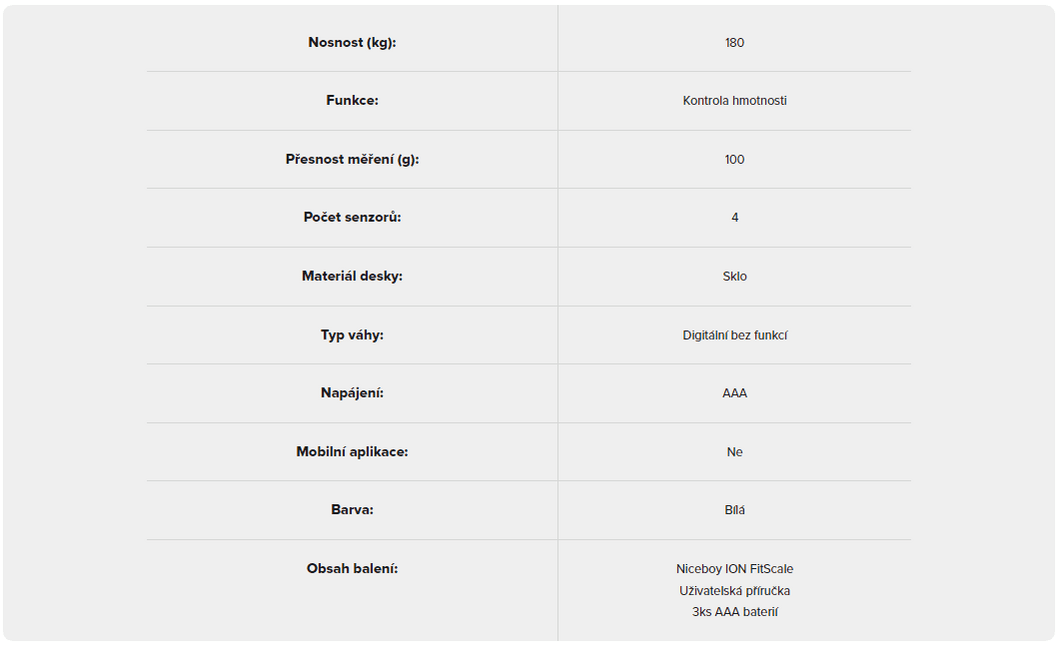The width and height of the screenshot is (1060, 648).
Task: Click the "Počet senzorů:" label
Action: [x=352, y=218]
